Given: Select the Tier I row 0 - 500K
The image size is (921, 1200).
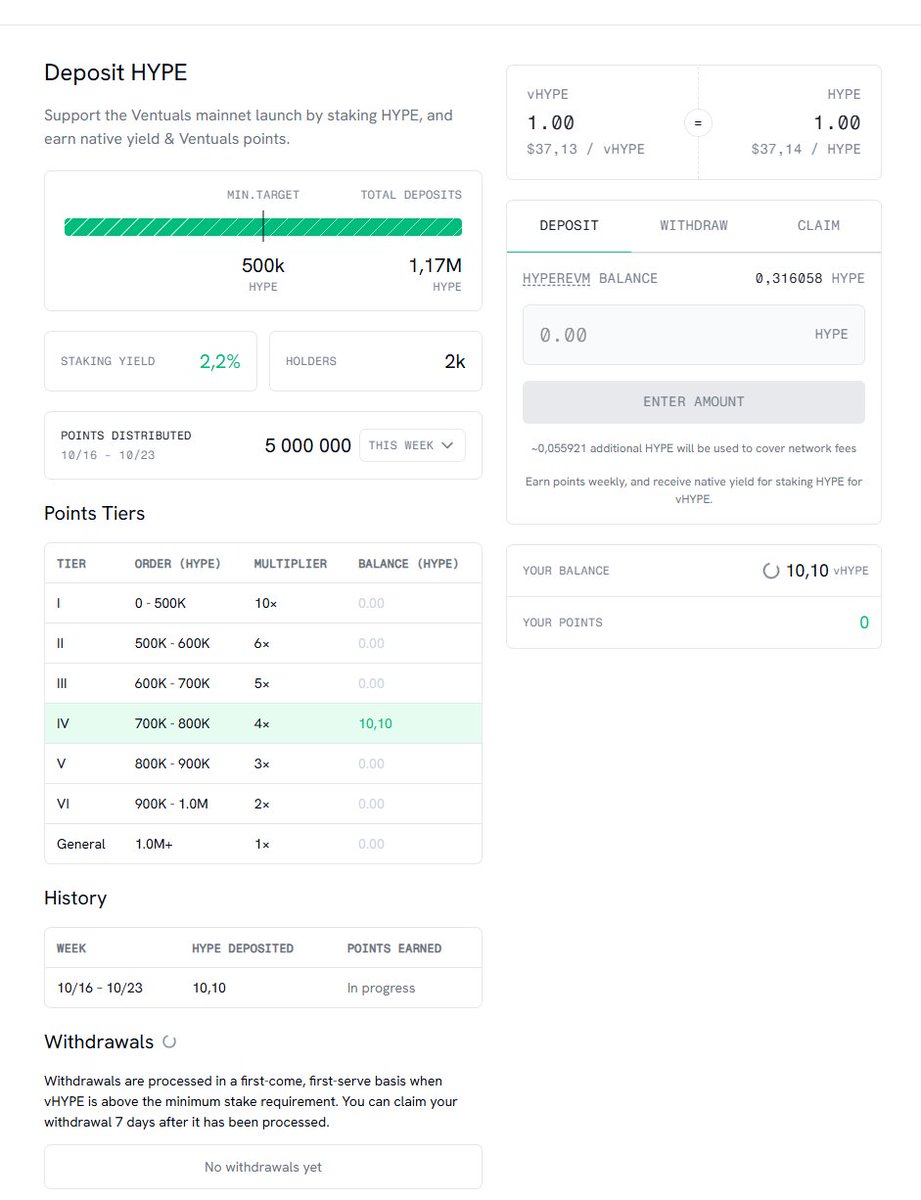Looking at the screenshot, I should pyautogui.click(x=263, y=604).
